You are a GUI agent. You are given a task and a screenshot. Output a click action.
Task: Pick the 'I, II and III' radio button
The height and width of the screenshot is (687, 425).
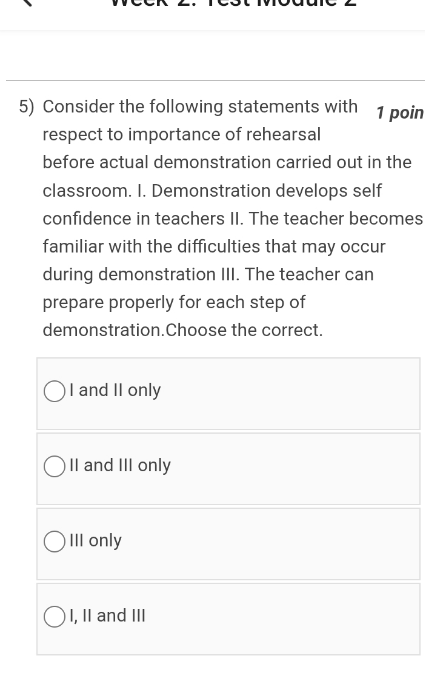tap(54, 616)
